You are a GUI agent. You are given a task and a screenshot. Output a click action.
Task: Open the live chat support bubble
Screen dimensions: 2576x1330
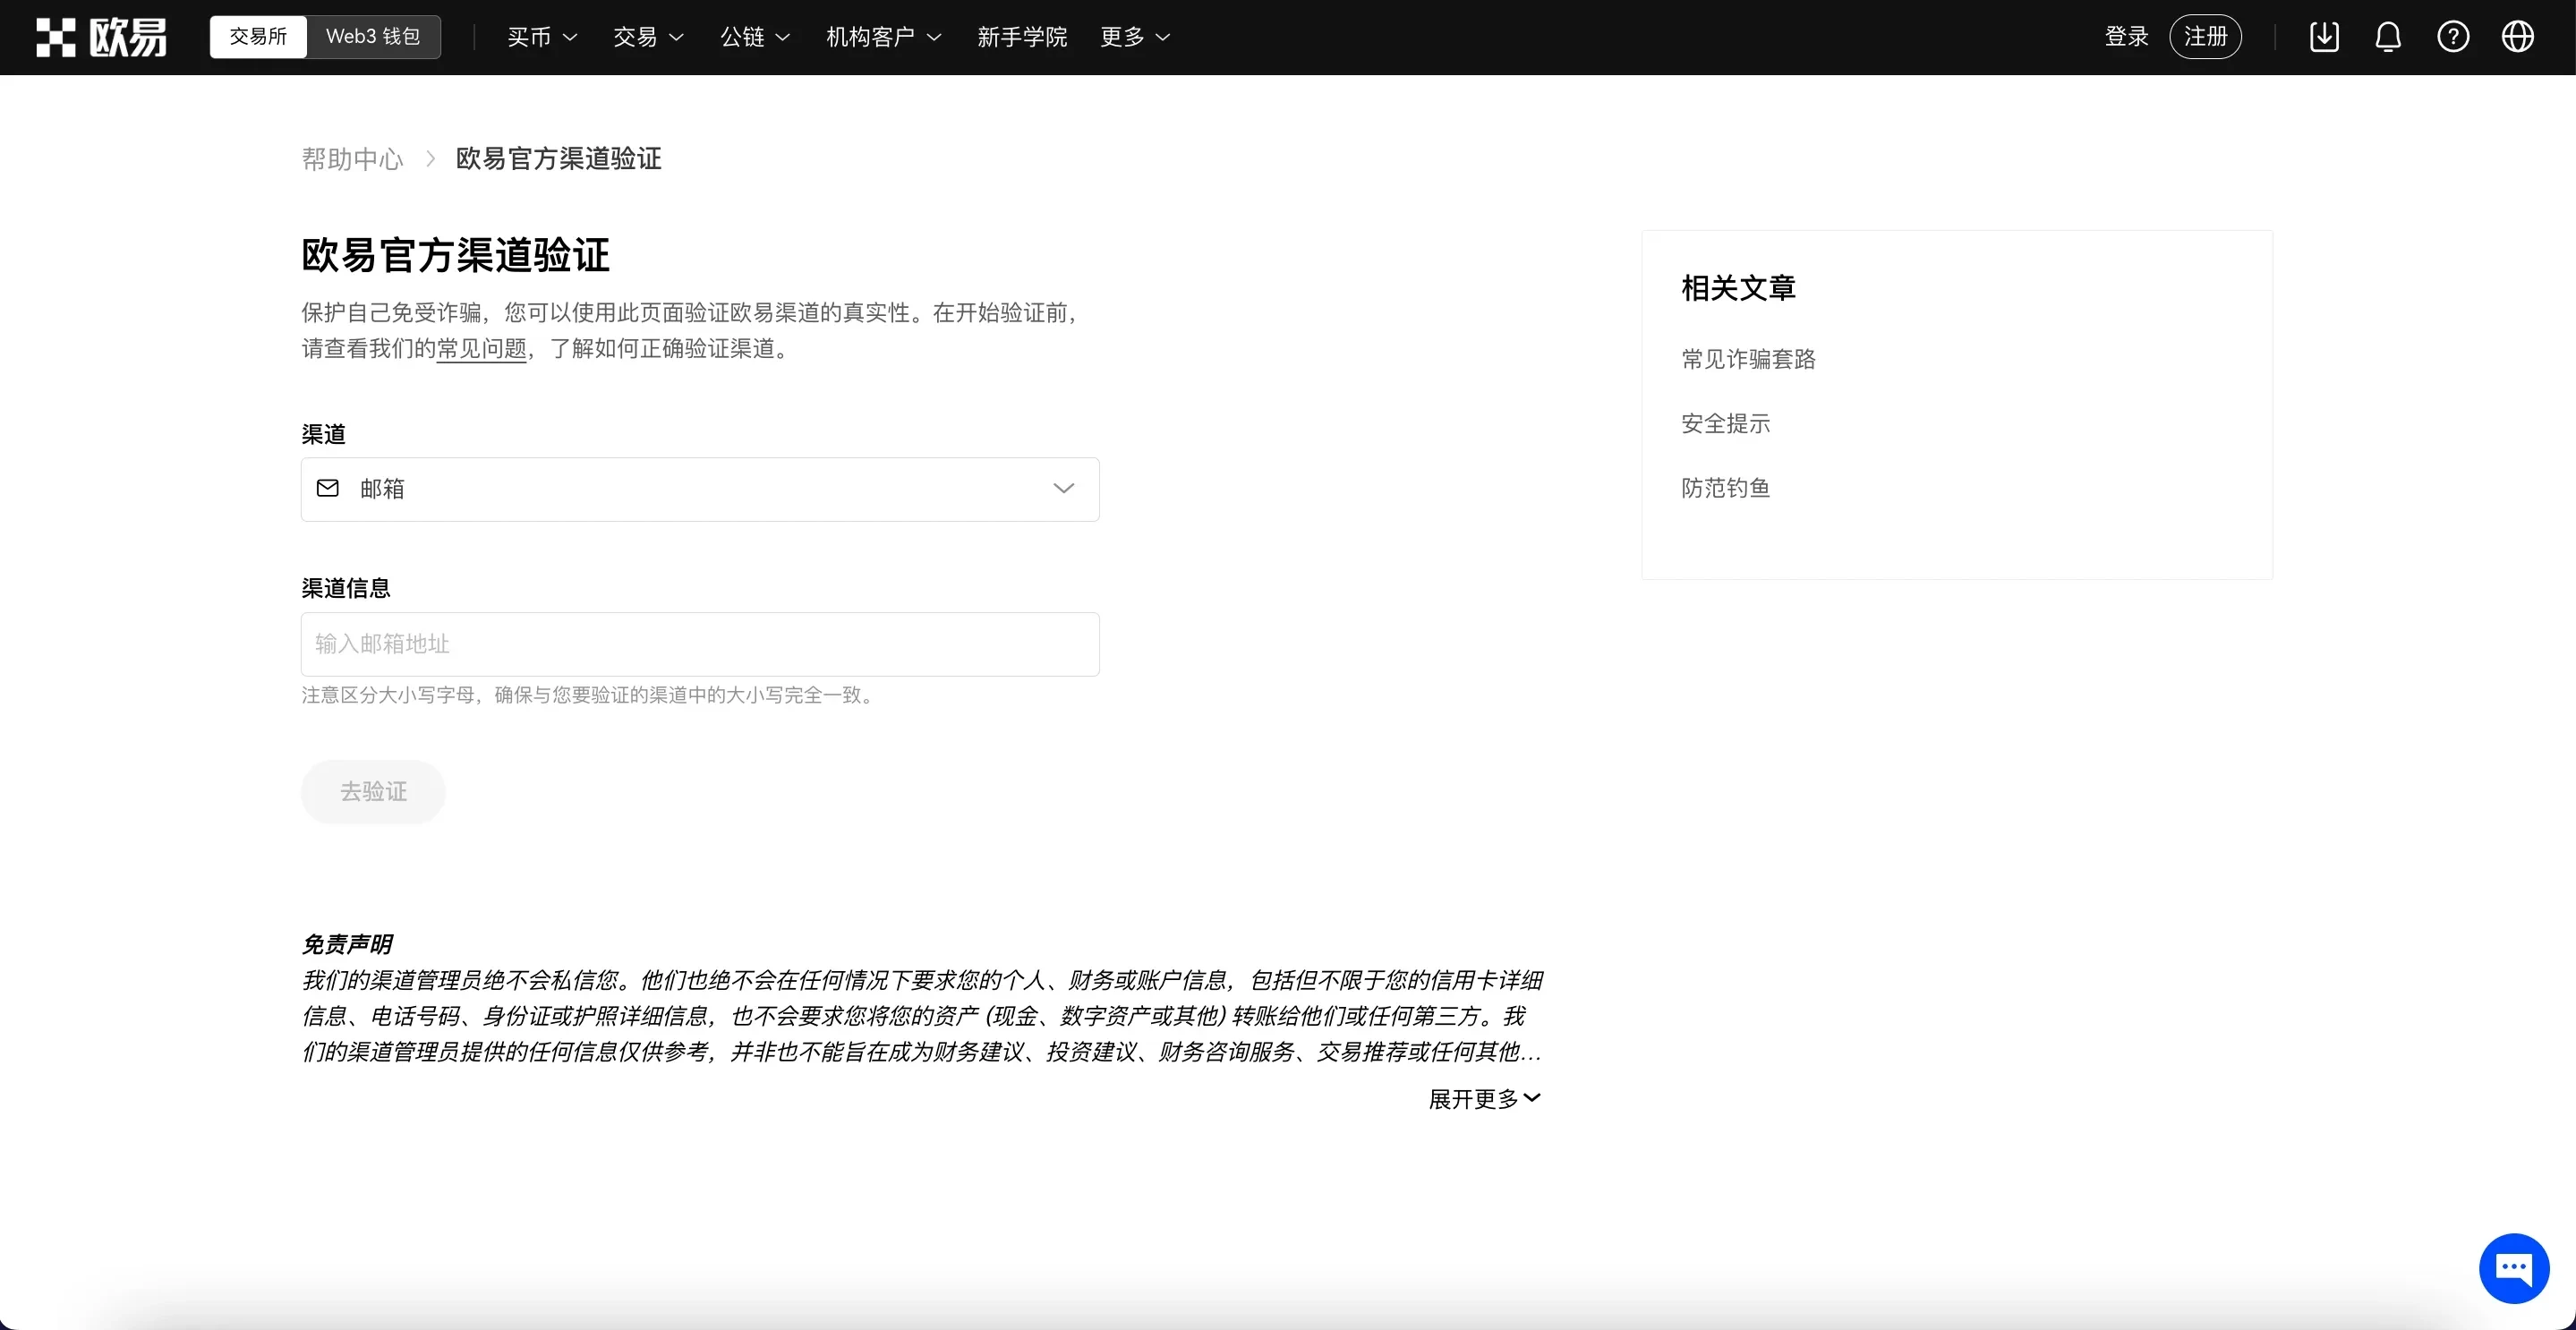point(2514,1268)
